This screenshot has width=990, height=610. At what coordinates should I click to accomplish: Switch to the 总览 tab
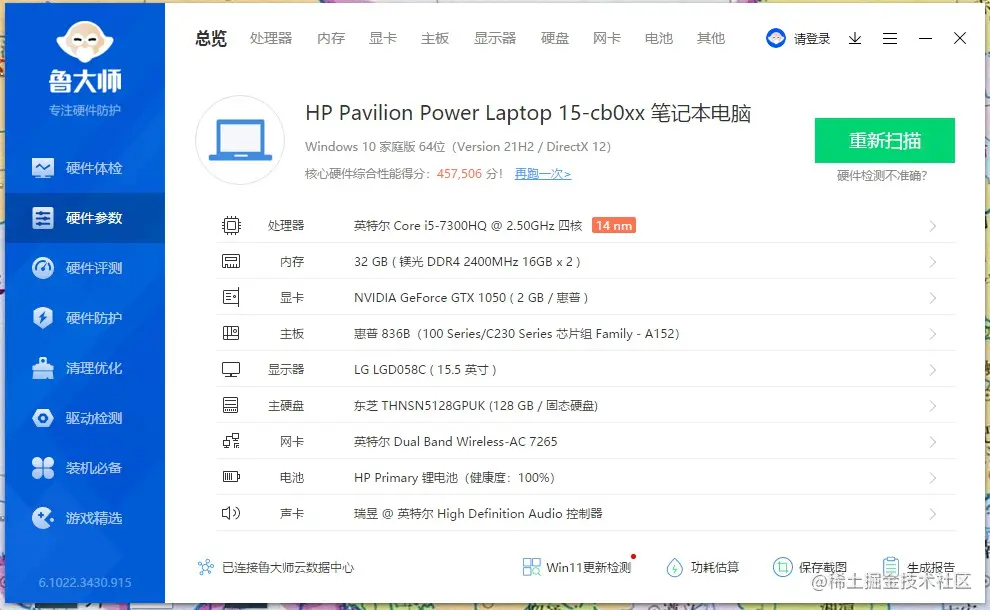(211, 39)
